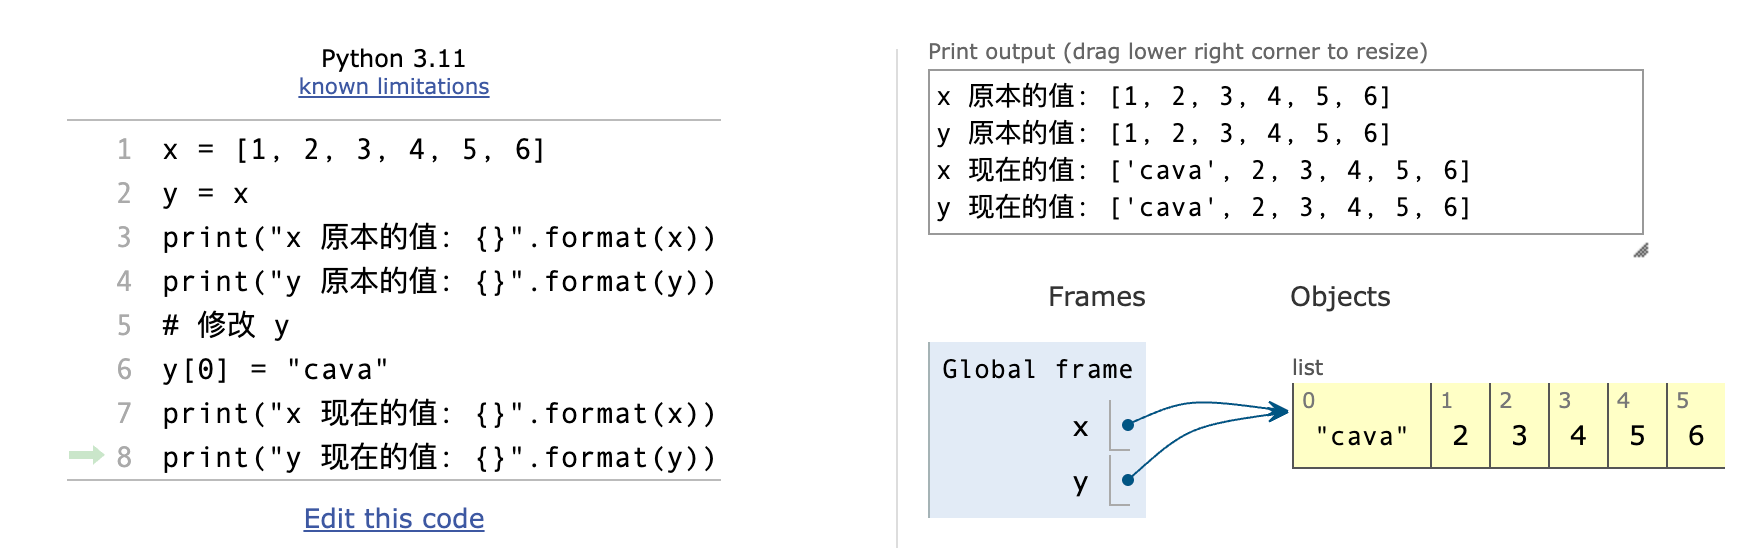Click the green current-line arrow at line 8
This screenshot has width=1758, height=548.
click(x=86, y=456)
